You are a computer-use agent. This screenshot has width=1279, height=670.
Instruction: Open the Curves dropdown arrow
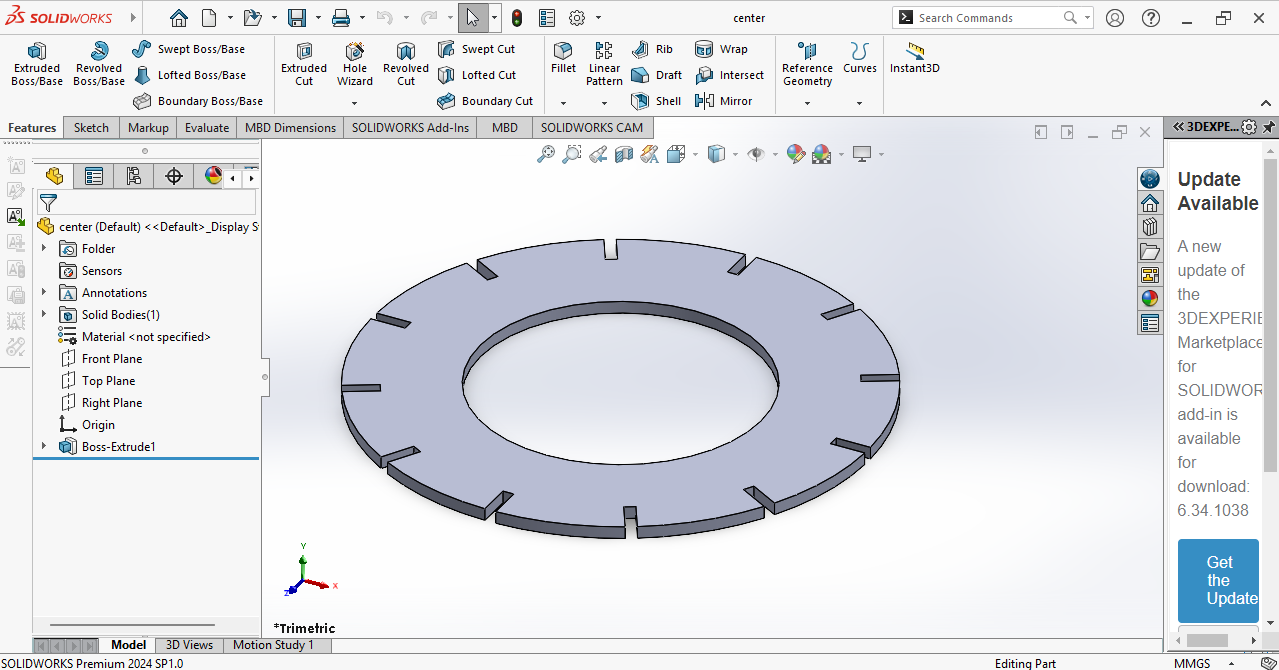[859, 103]
